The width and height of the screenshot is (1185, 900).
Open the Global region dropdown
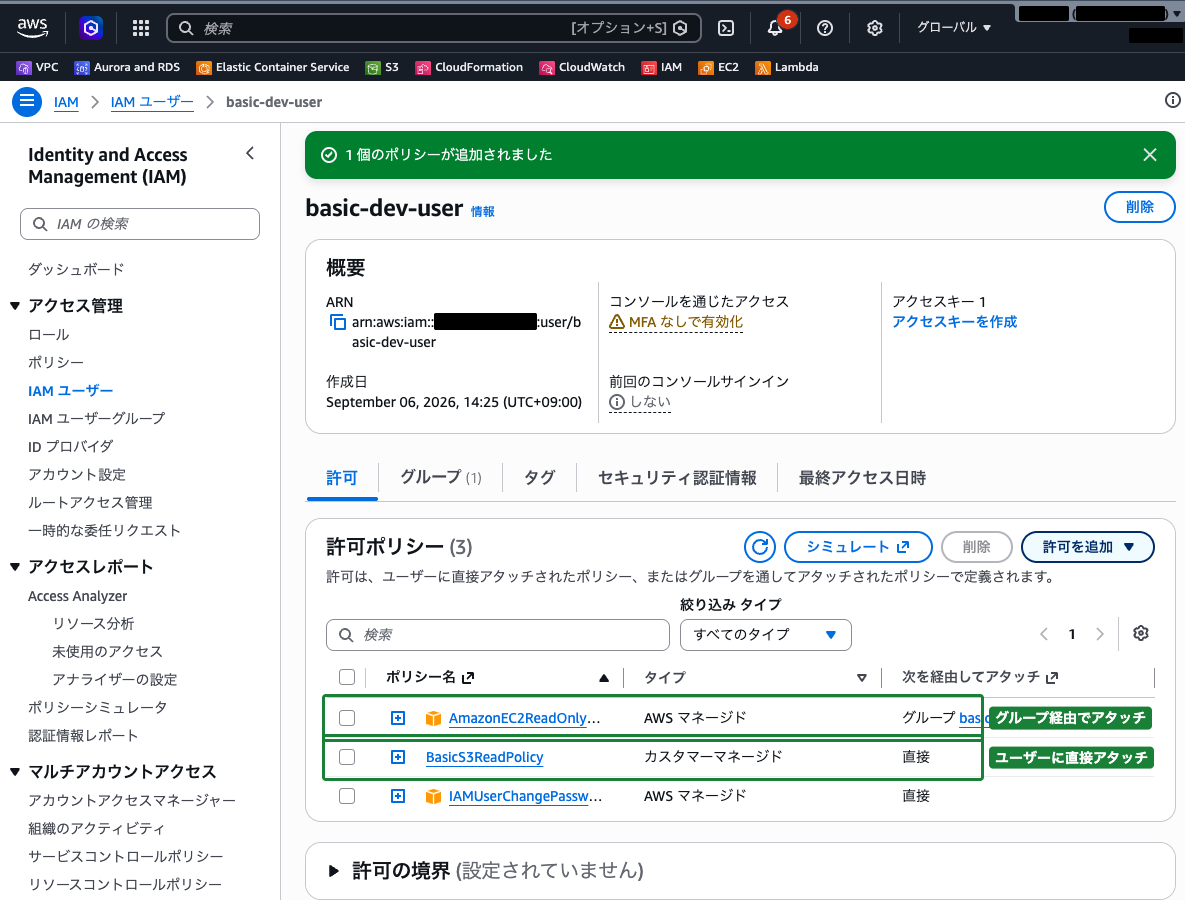point(954,27)
